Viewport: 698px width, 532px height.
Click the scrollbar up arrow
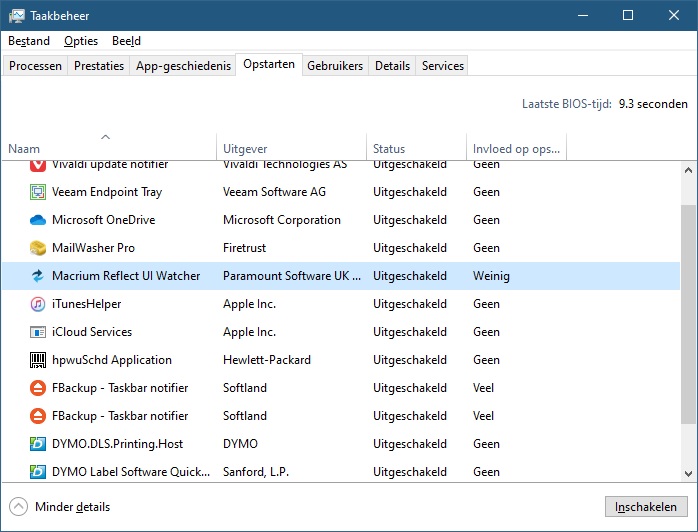pyautogui.click(x=688, y=170)
